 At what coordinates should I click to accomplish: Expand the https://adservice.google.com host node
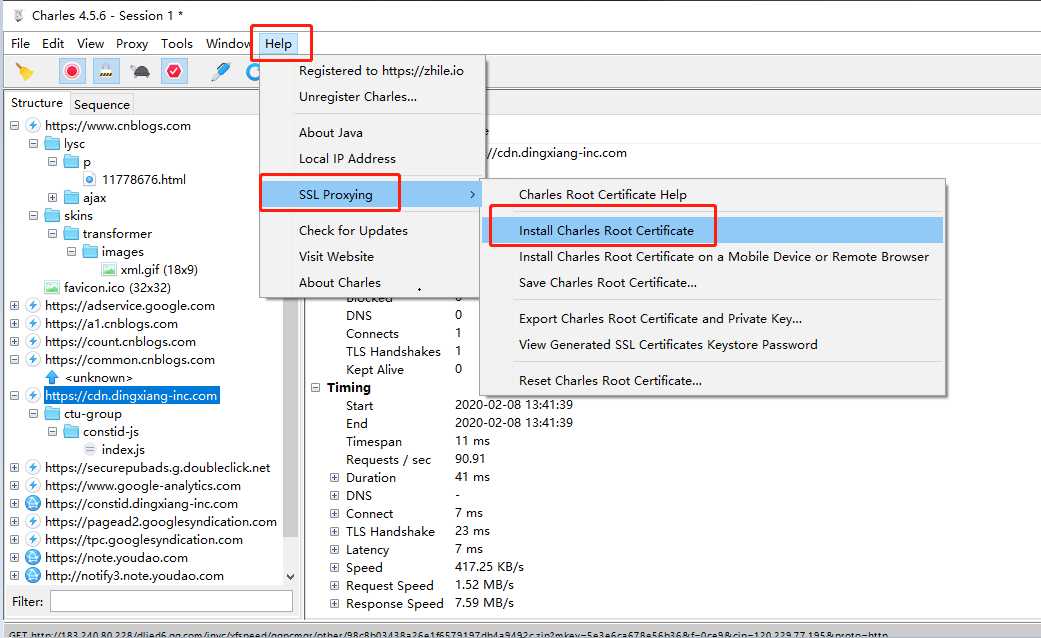14,306
